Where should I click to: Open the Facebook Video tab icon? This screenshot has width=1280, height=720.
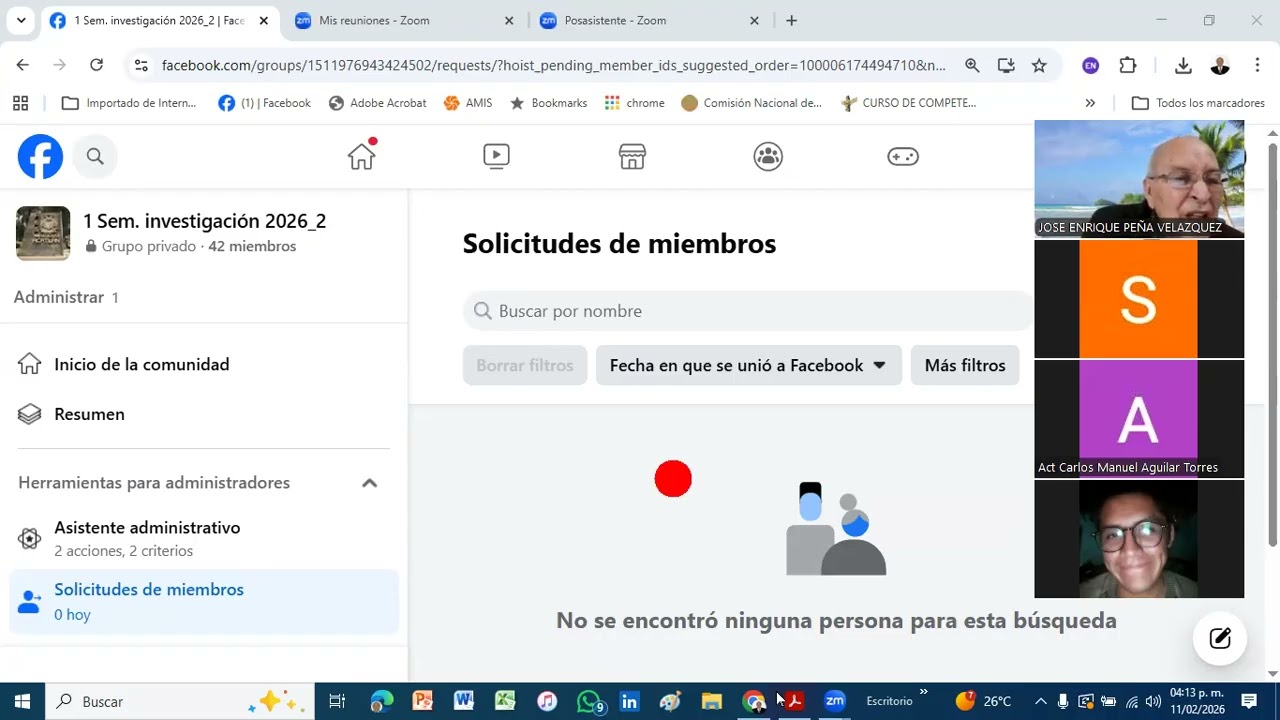pyautogui.click(x=496, y=156)
